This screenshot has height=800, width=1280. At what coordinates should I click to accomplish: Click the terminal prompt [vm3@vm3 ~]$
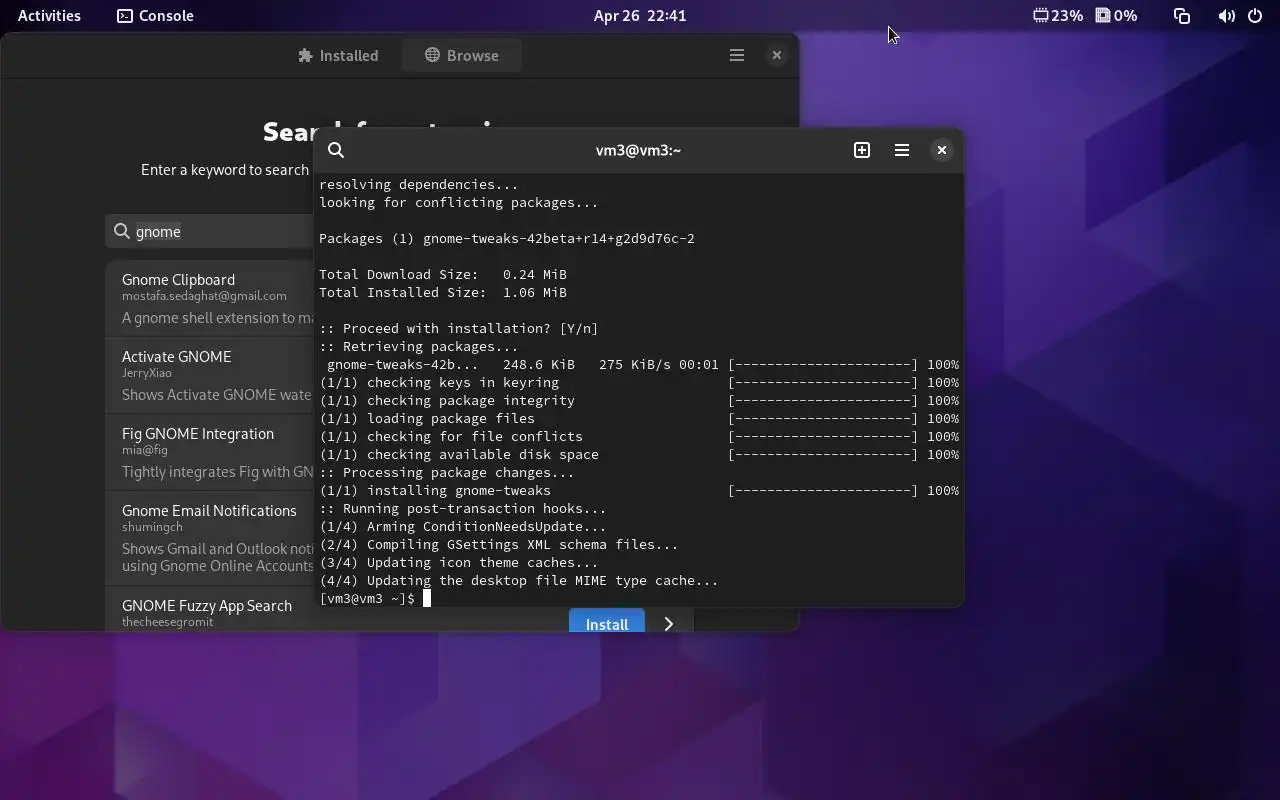[367, 598]
